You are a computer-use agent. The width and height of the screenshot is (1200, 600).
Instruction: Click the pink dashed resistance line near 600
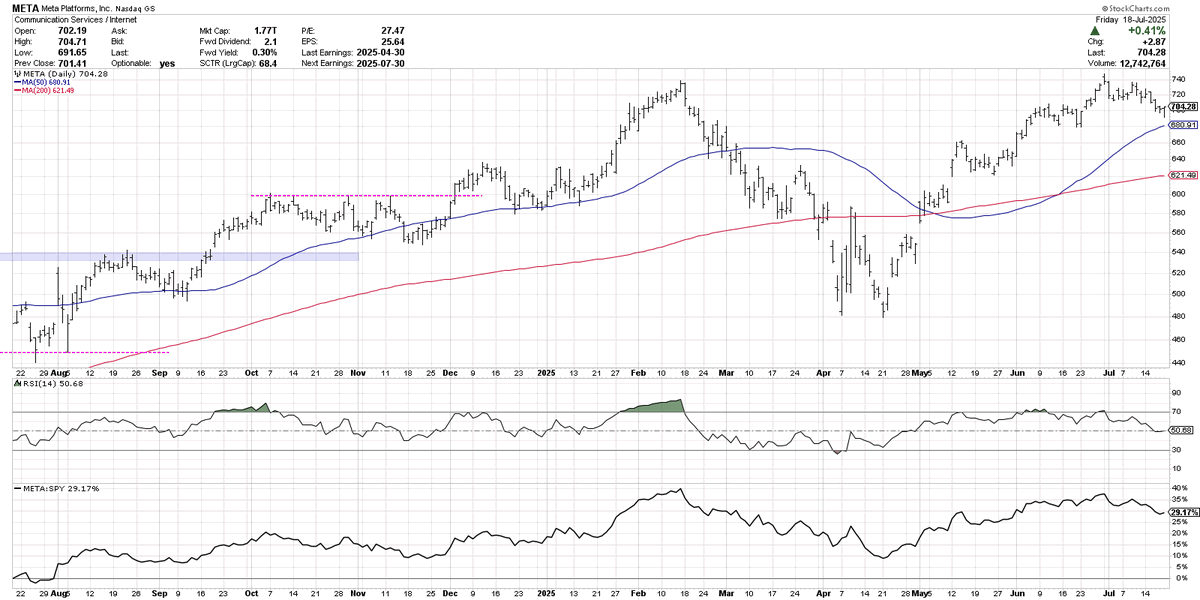(366, 195)
